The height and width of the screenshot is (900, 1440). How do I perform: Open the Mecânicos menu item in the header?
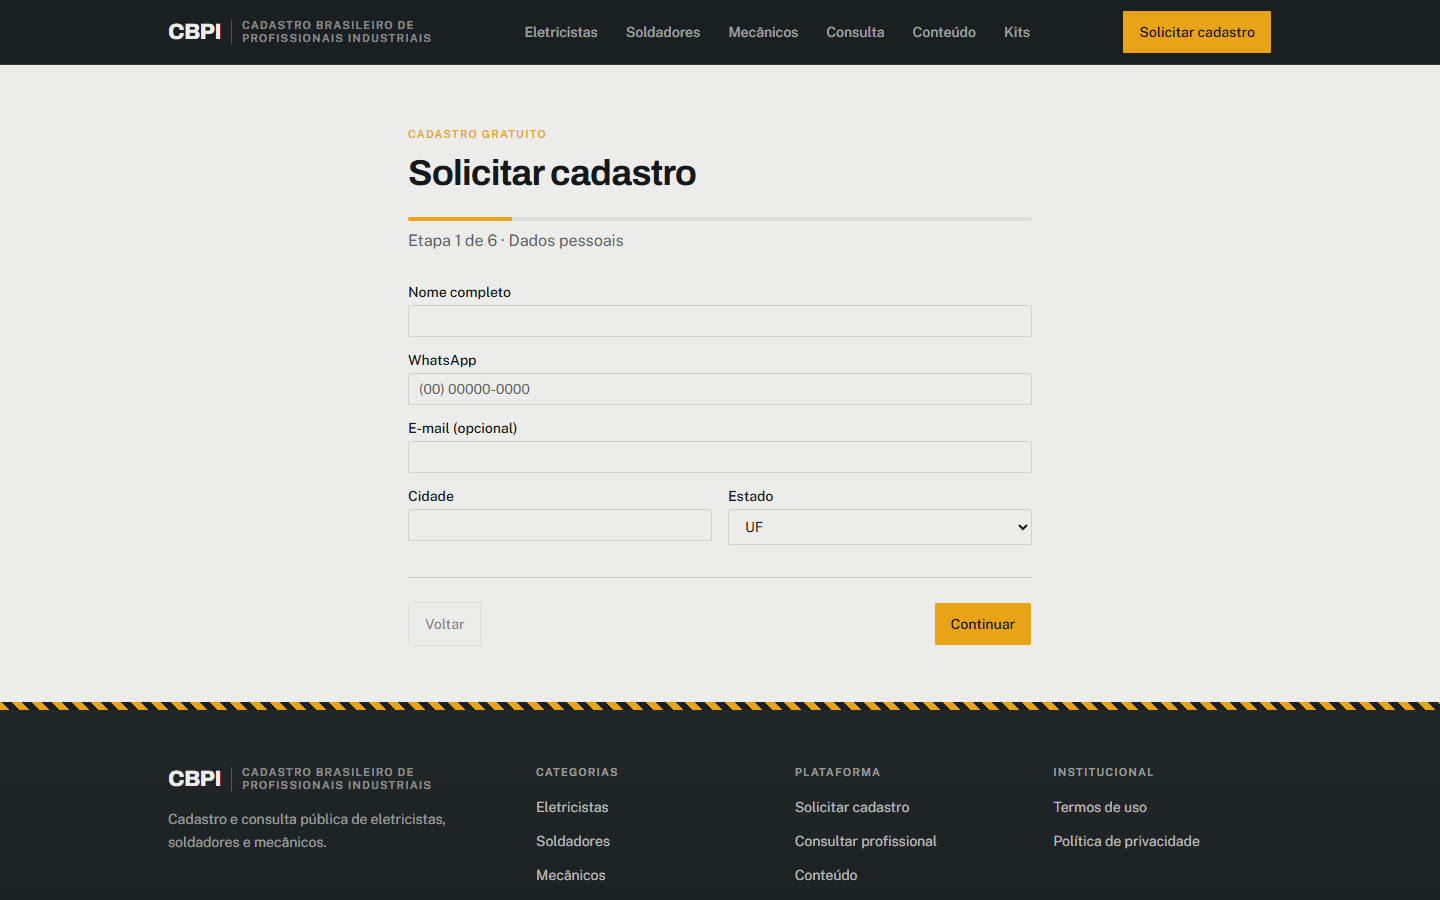point(763,32)
